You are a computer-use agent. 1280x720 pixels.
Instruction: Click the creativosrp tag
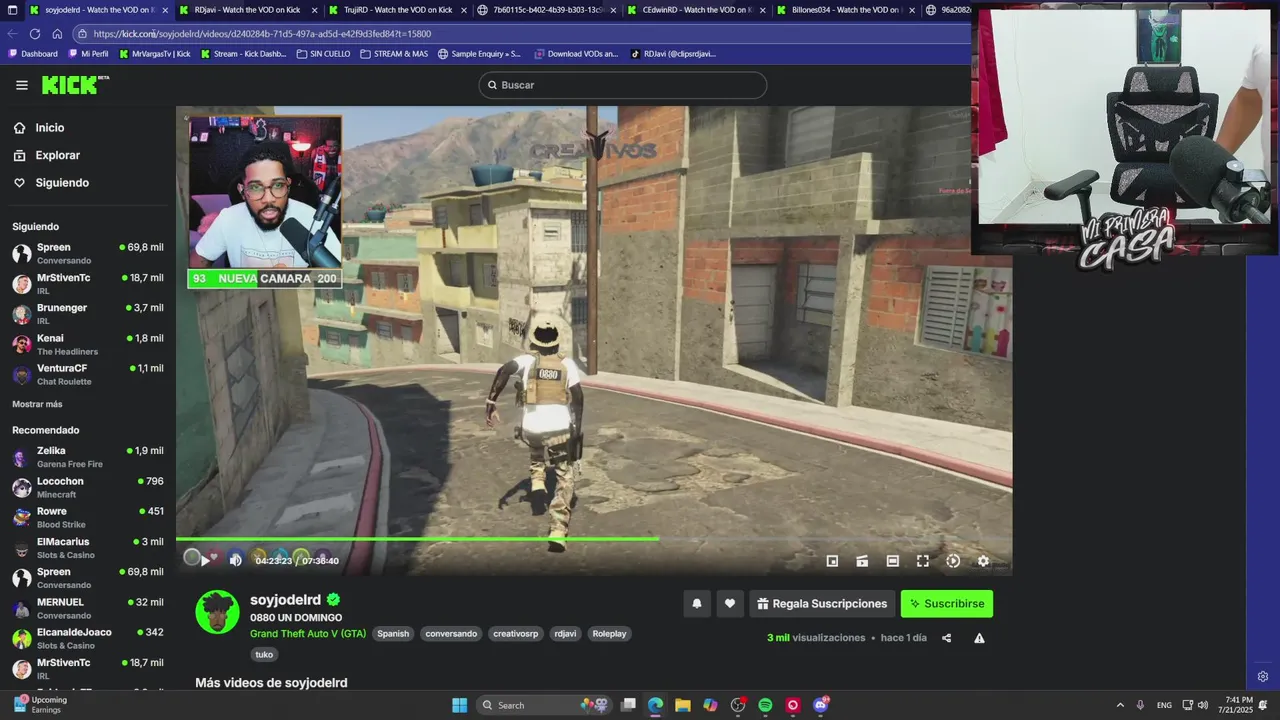pos(515,634)
